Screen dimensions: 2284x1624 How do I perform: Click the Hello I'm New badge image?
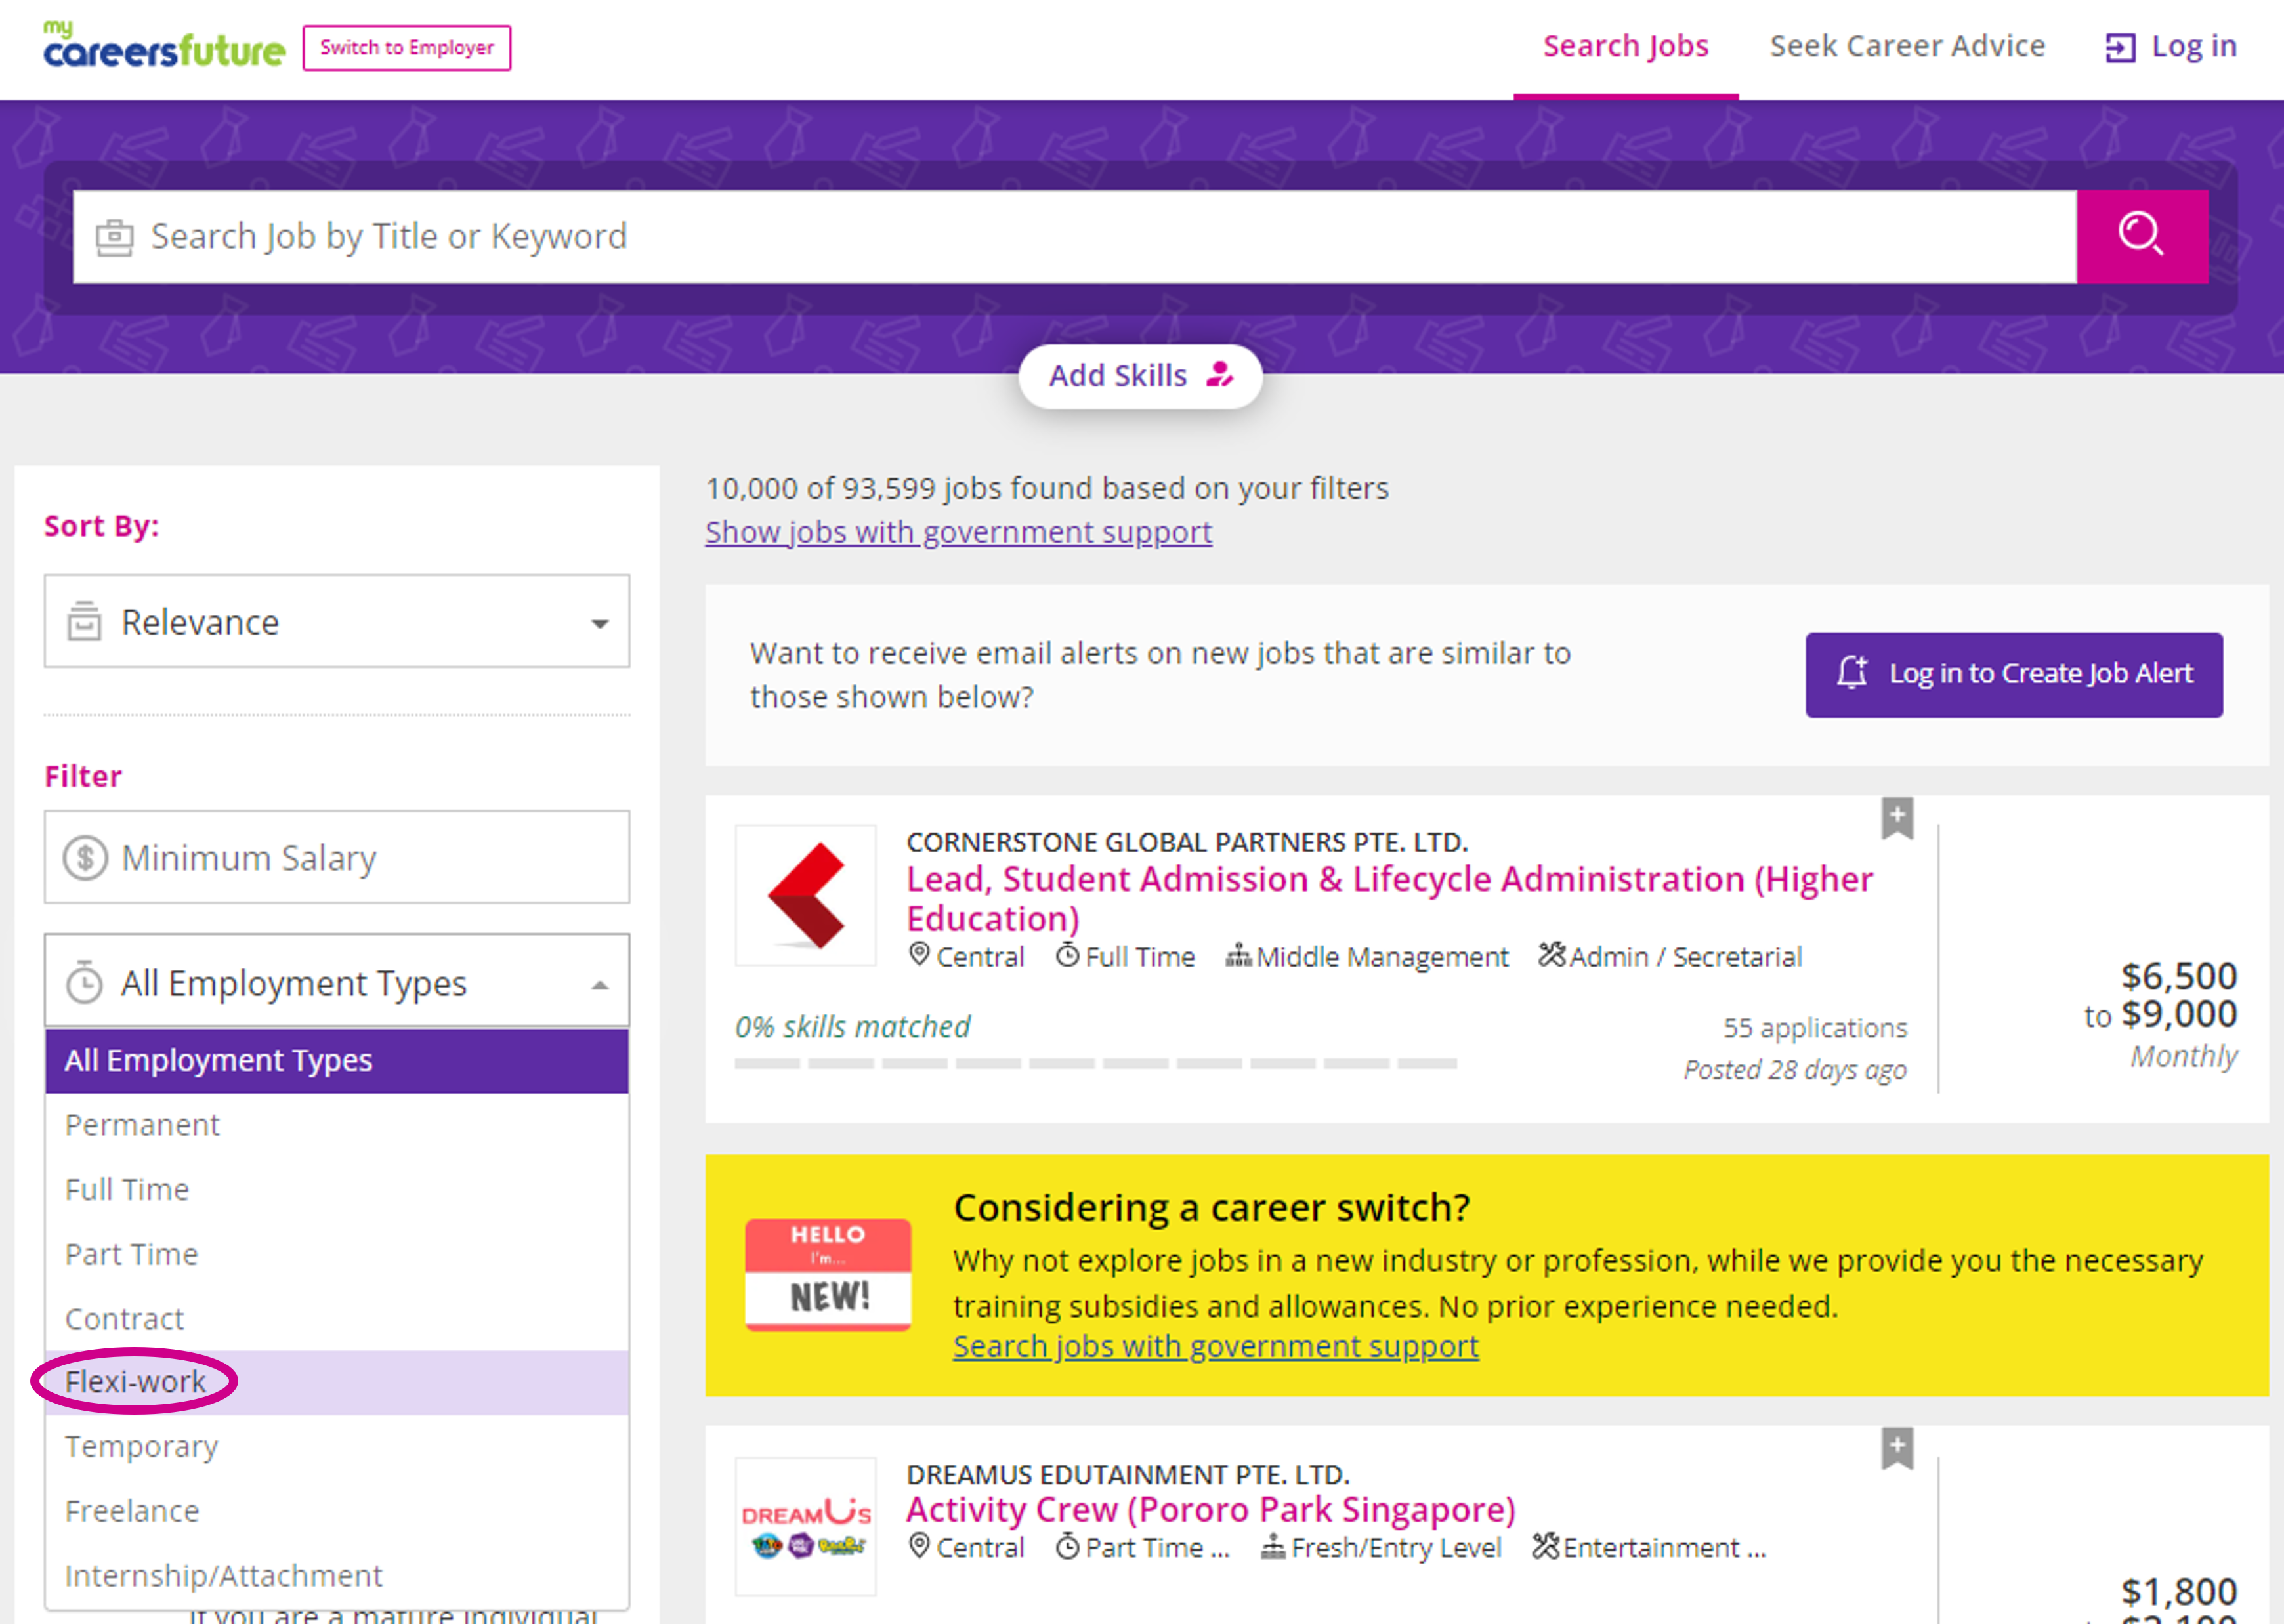click(x=828, y=1275)
